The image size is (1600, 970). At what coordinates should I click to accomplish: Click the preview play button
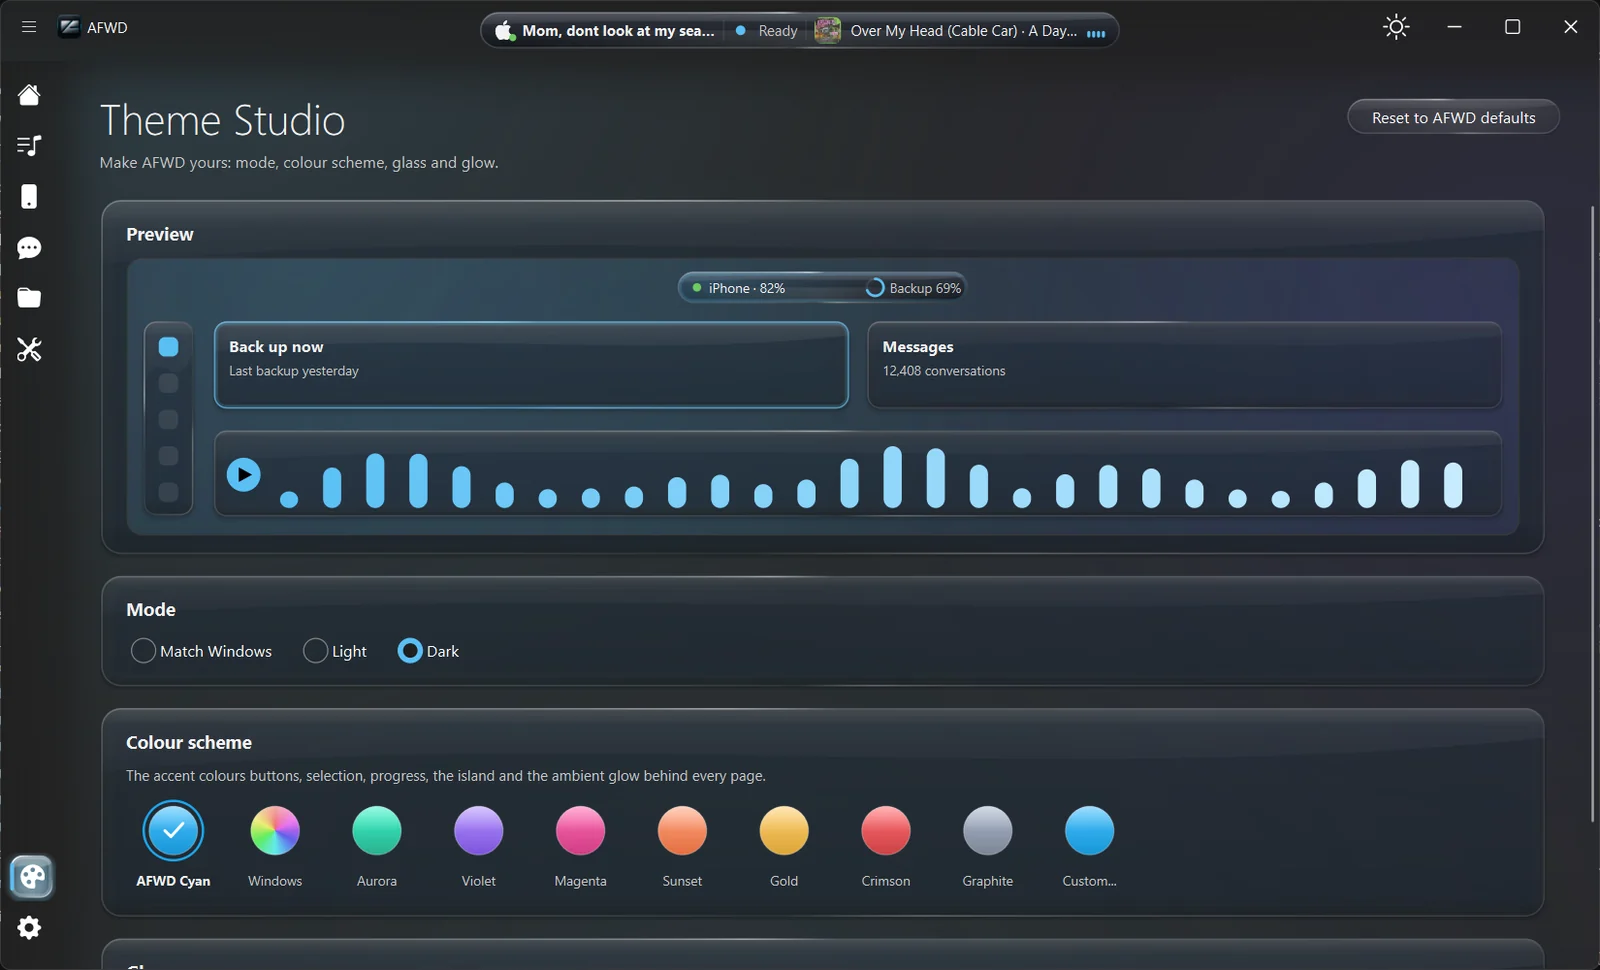(243, 474)
